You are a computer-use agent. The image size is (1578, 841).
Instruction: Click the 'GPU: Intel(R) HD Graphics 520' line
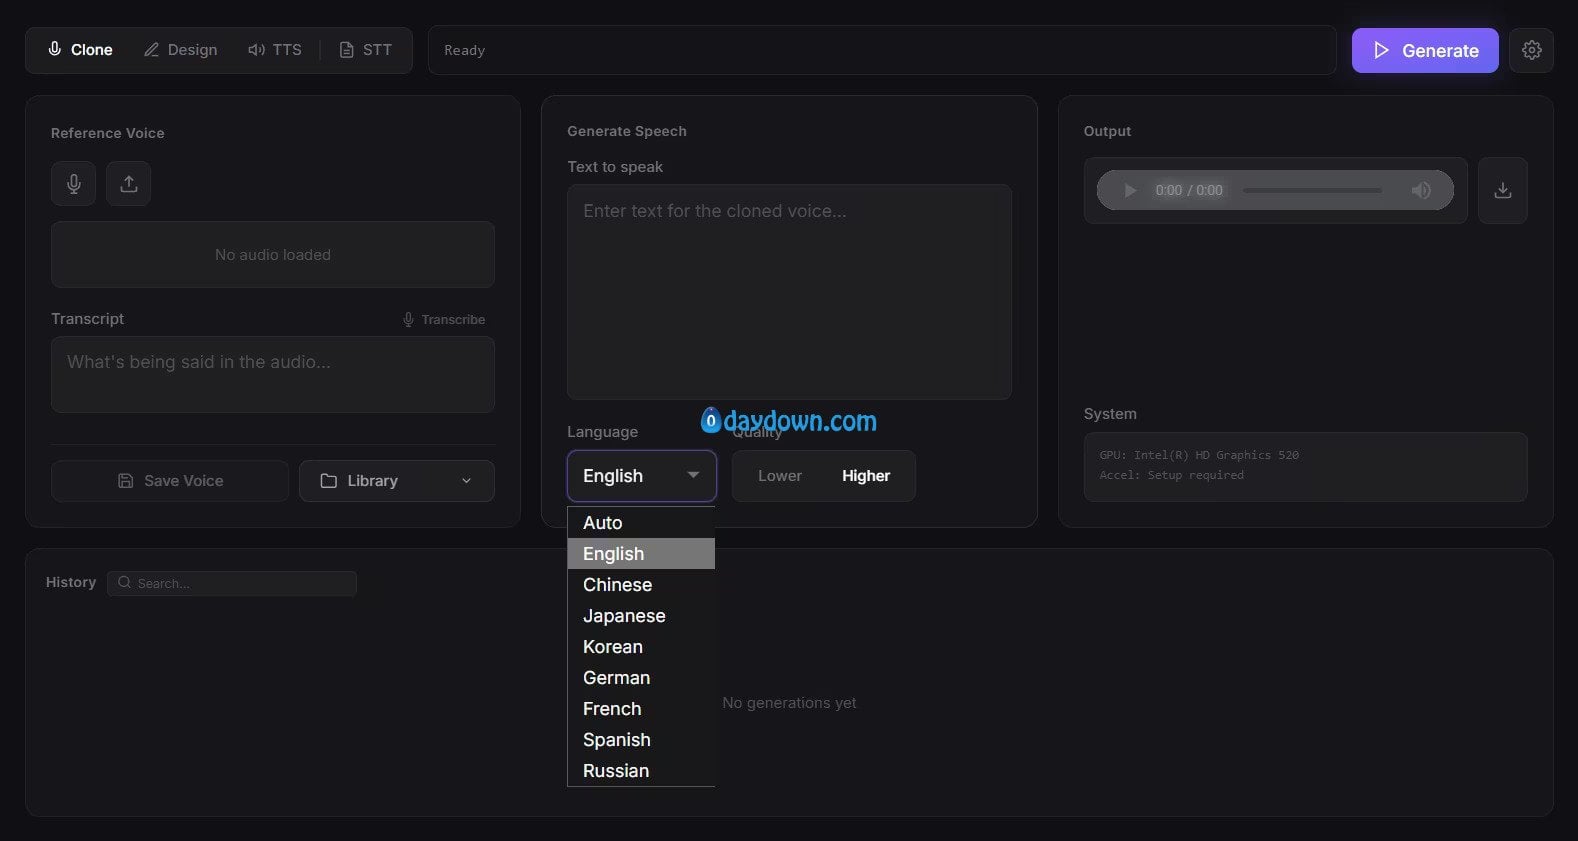click(x=1199, y=455)
